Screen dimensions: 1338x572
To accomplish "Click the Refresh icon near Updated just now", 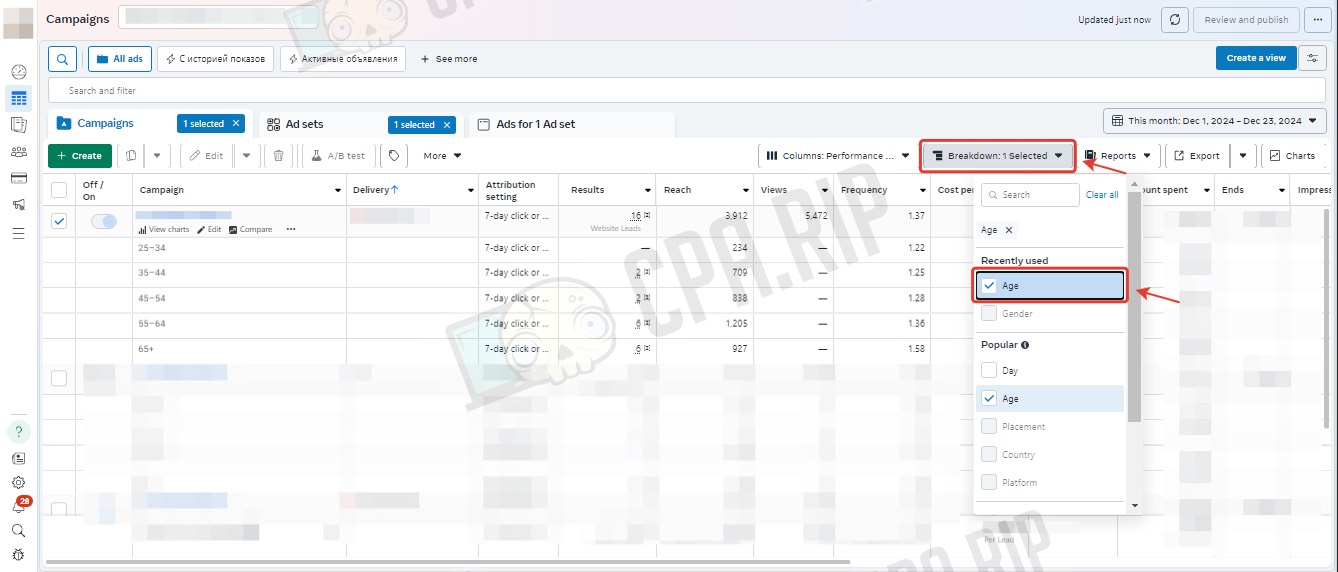I will 1175,20.
